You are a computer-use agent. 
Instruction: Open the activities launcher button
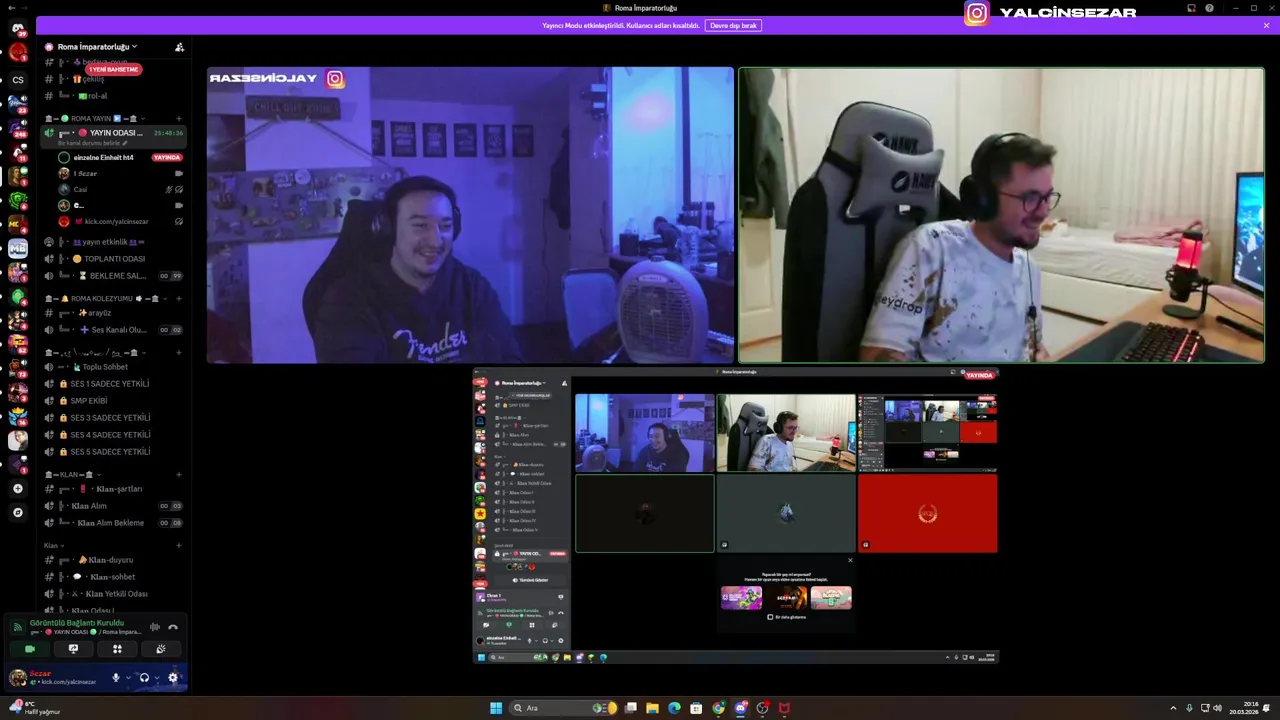click(117, 649)
